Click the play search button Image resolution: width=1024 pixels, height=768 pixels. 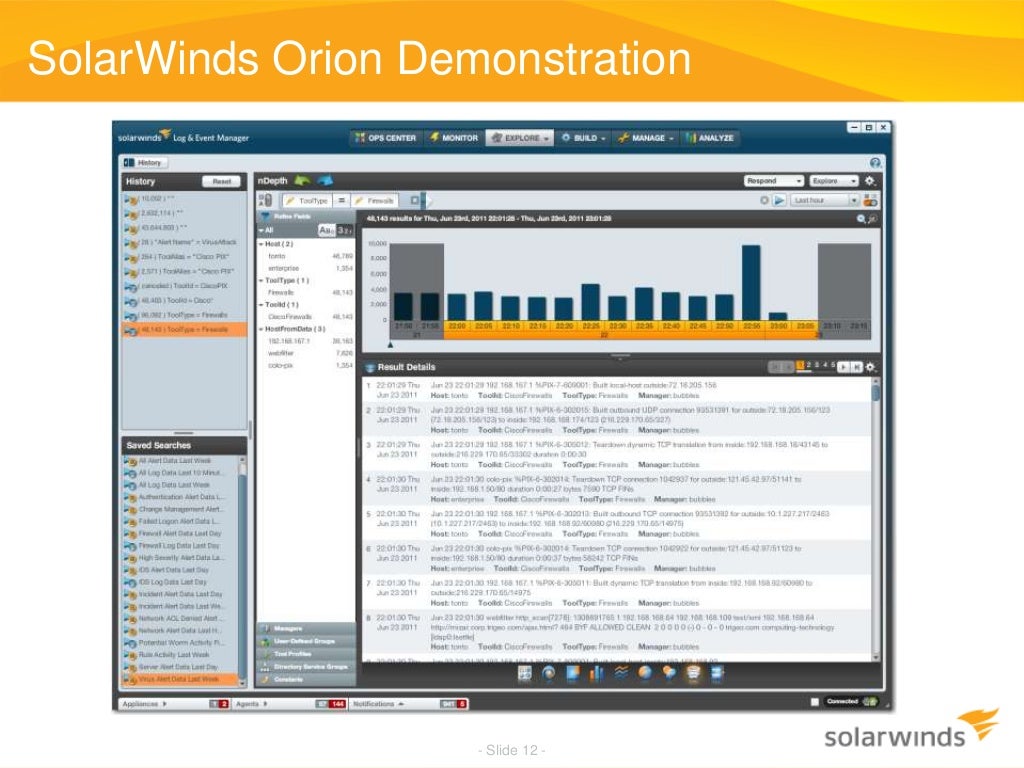coord(779,200)
